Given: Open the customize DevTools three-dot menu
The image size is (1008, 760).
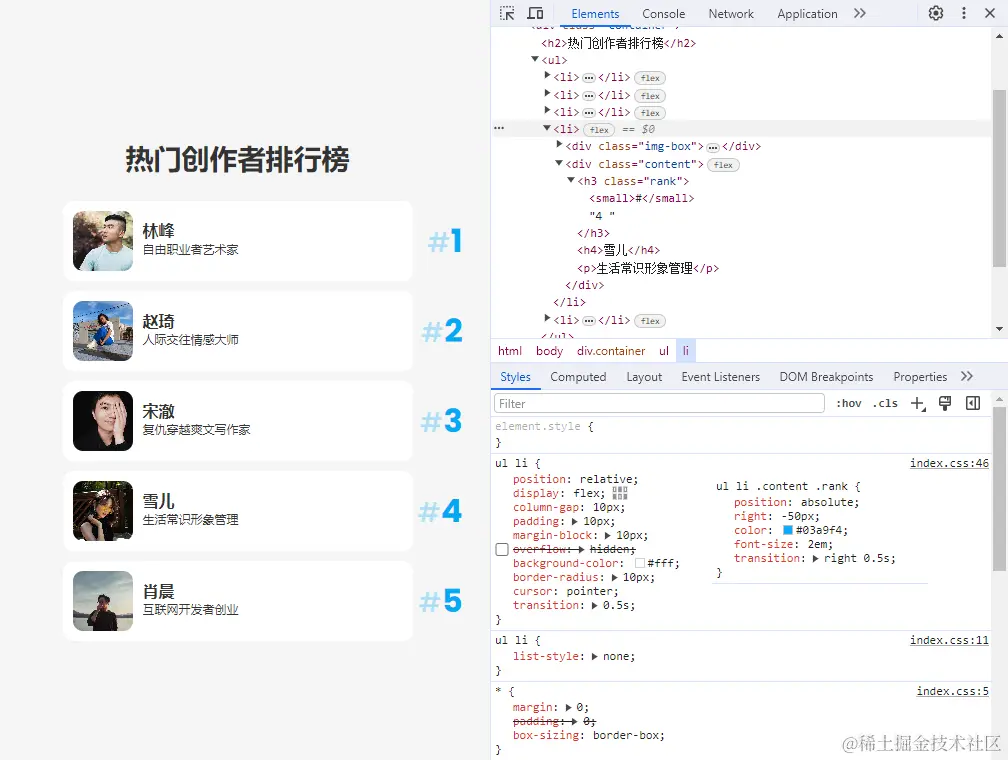Looking at the screenshot, I should tap(962, 13).
